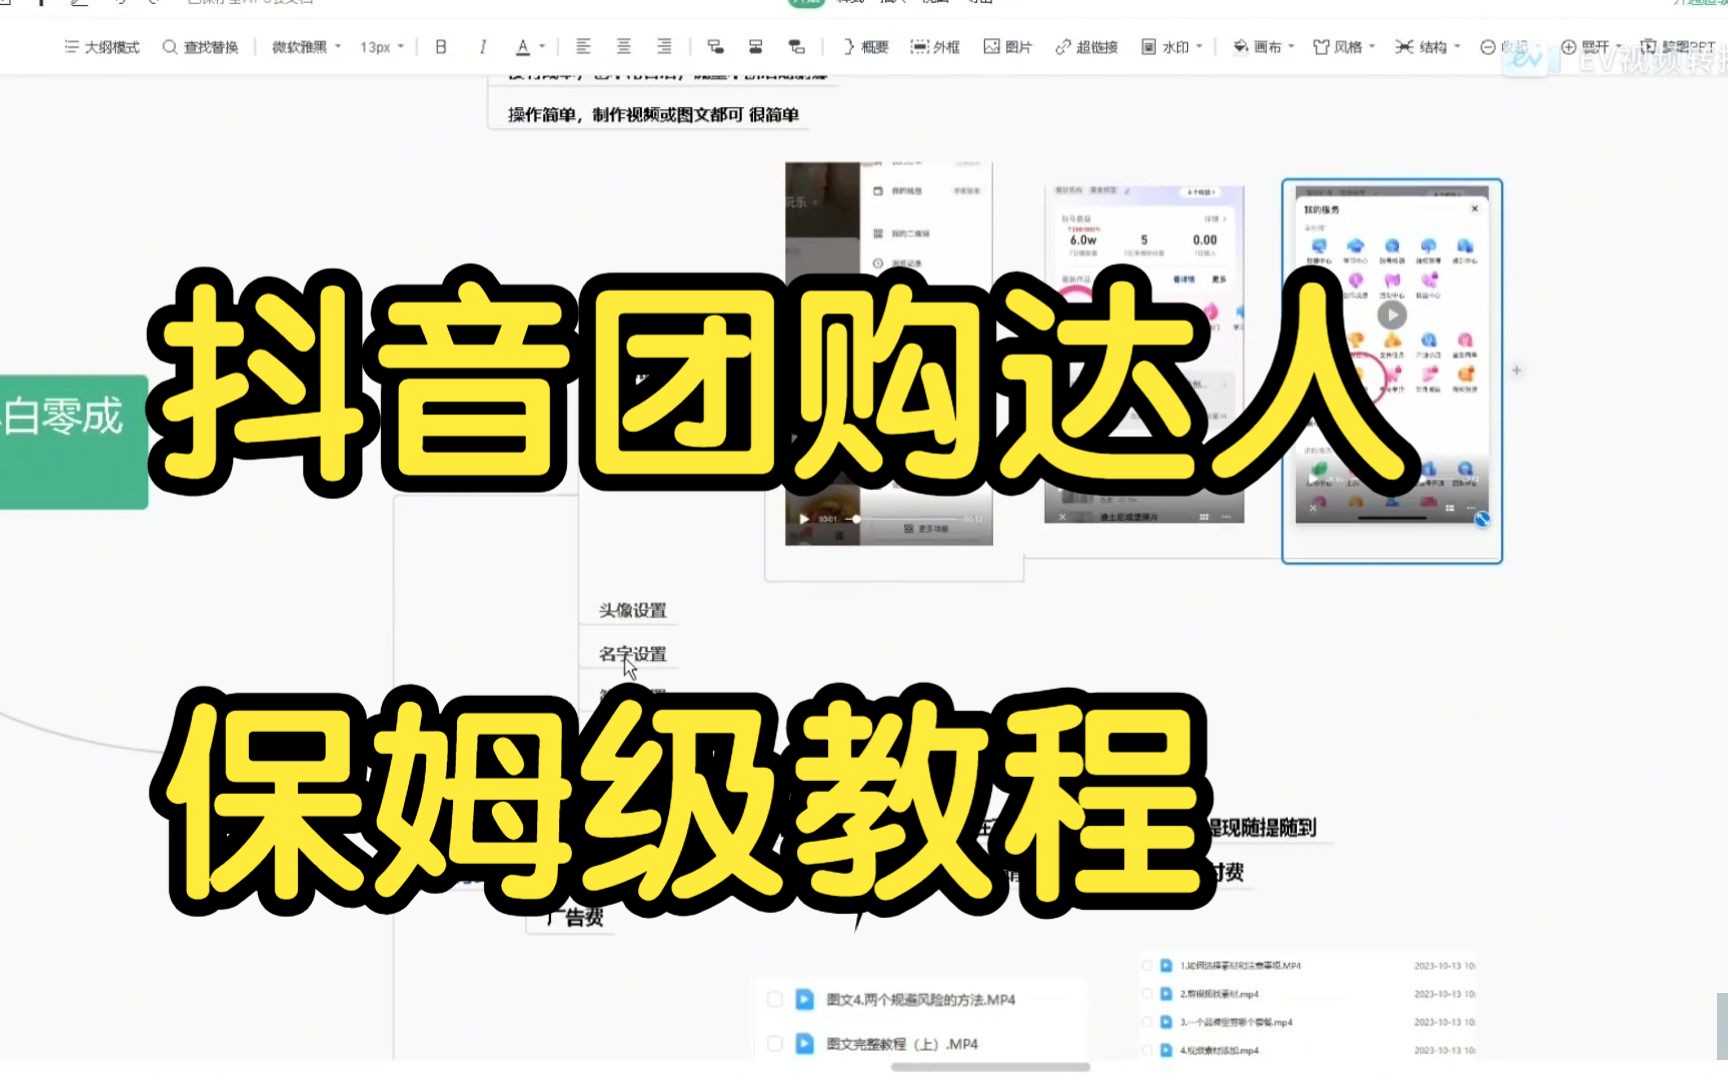The image size is (1728, 1080).
Task: Play the video in the highlighted phone screenshot
Action: tap(1392, 315)
